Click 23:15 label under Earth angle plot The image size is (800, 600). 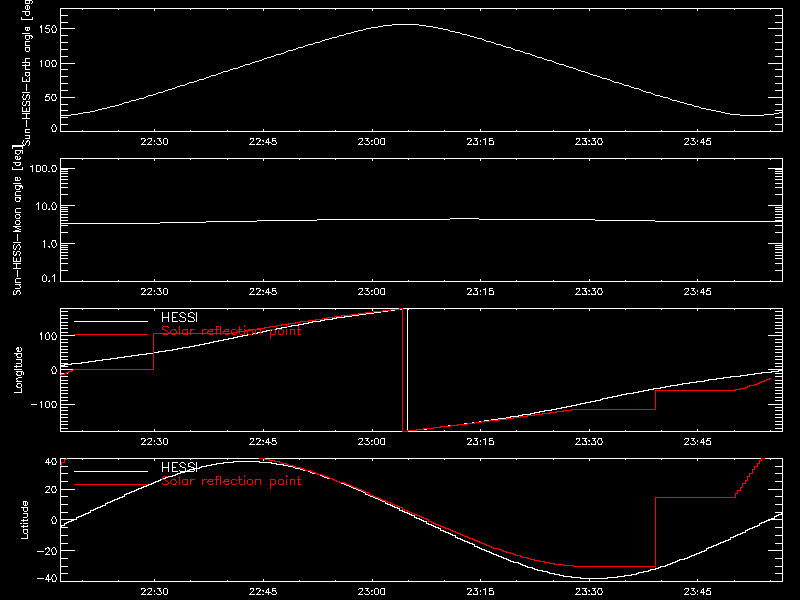[480, 142]
